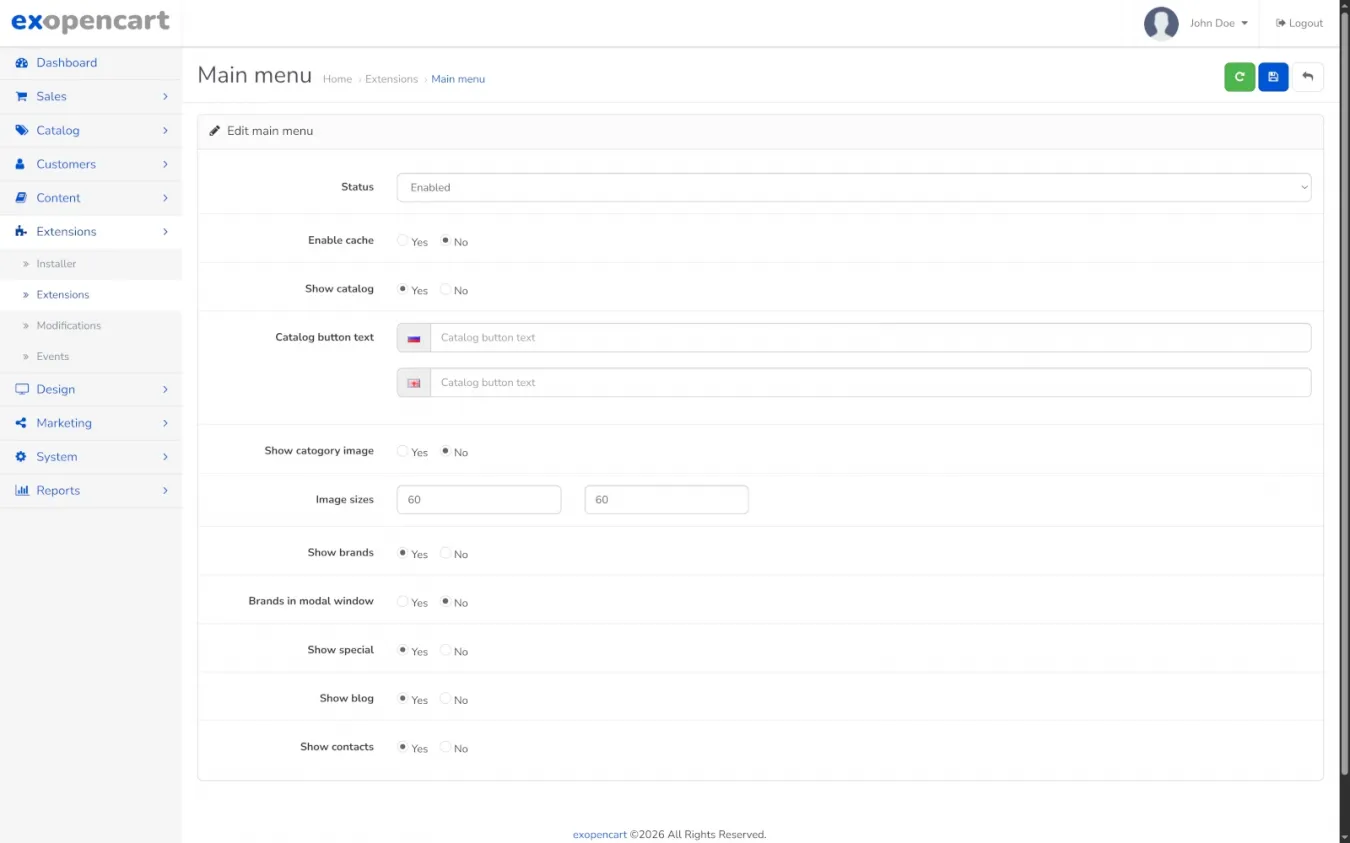This screenshot has width=1350, height=843.
Task: Click the blue save icon button
Action: pos(1273,77)
